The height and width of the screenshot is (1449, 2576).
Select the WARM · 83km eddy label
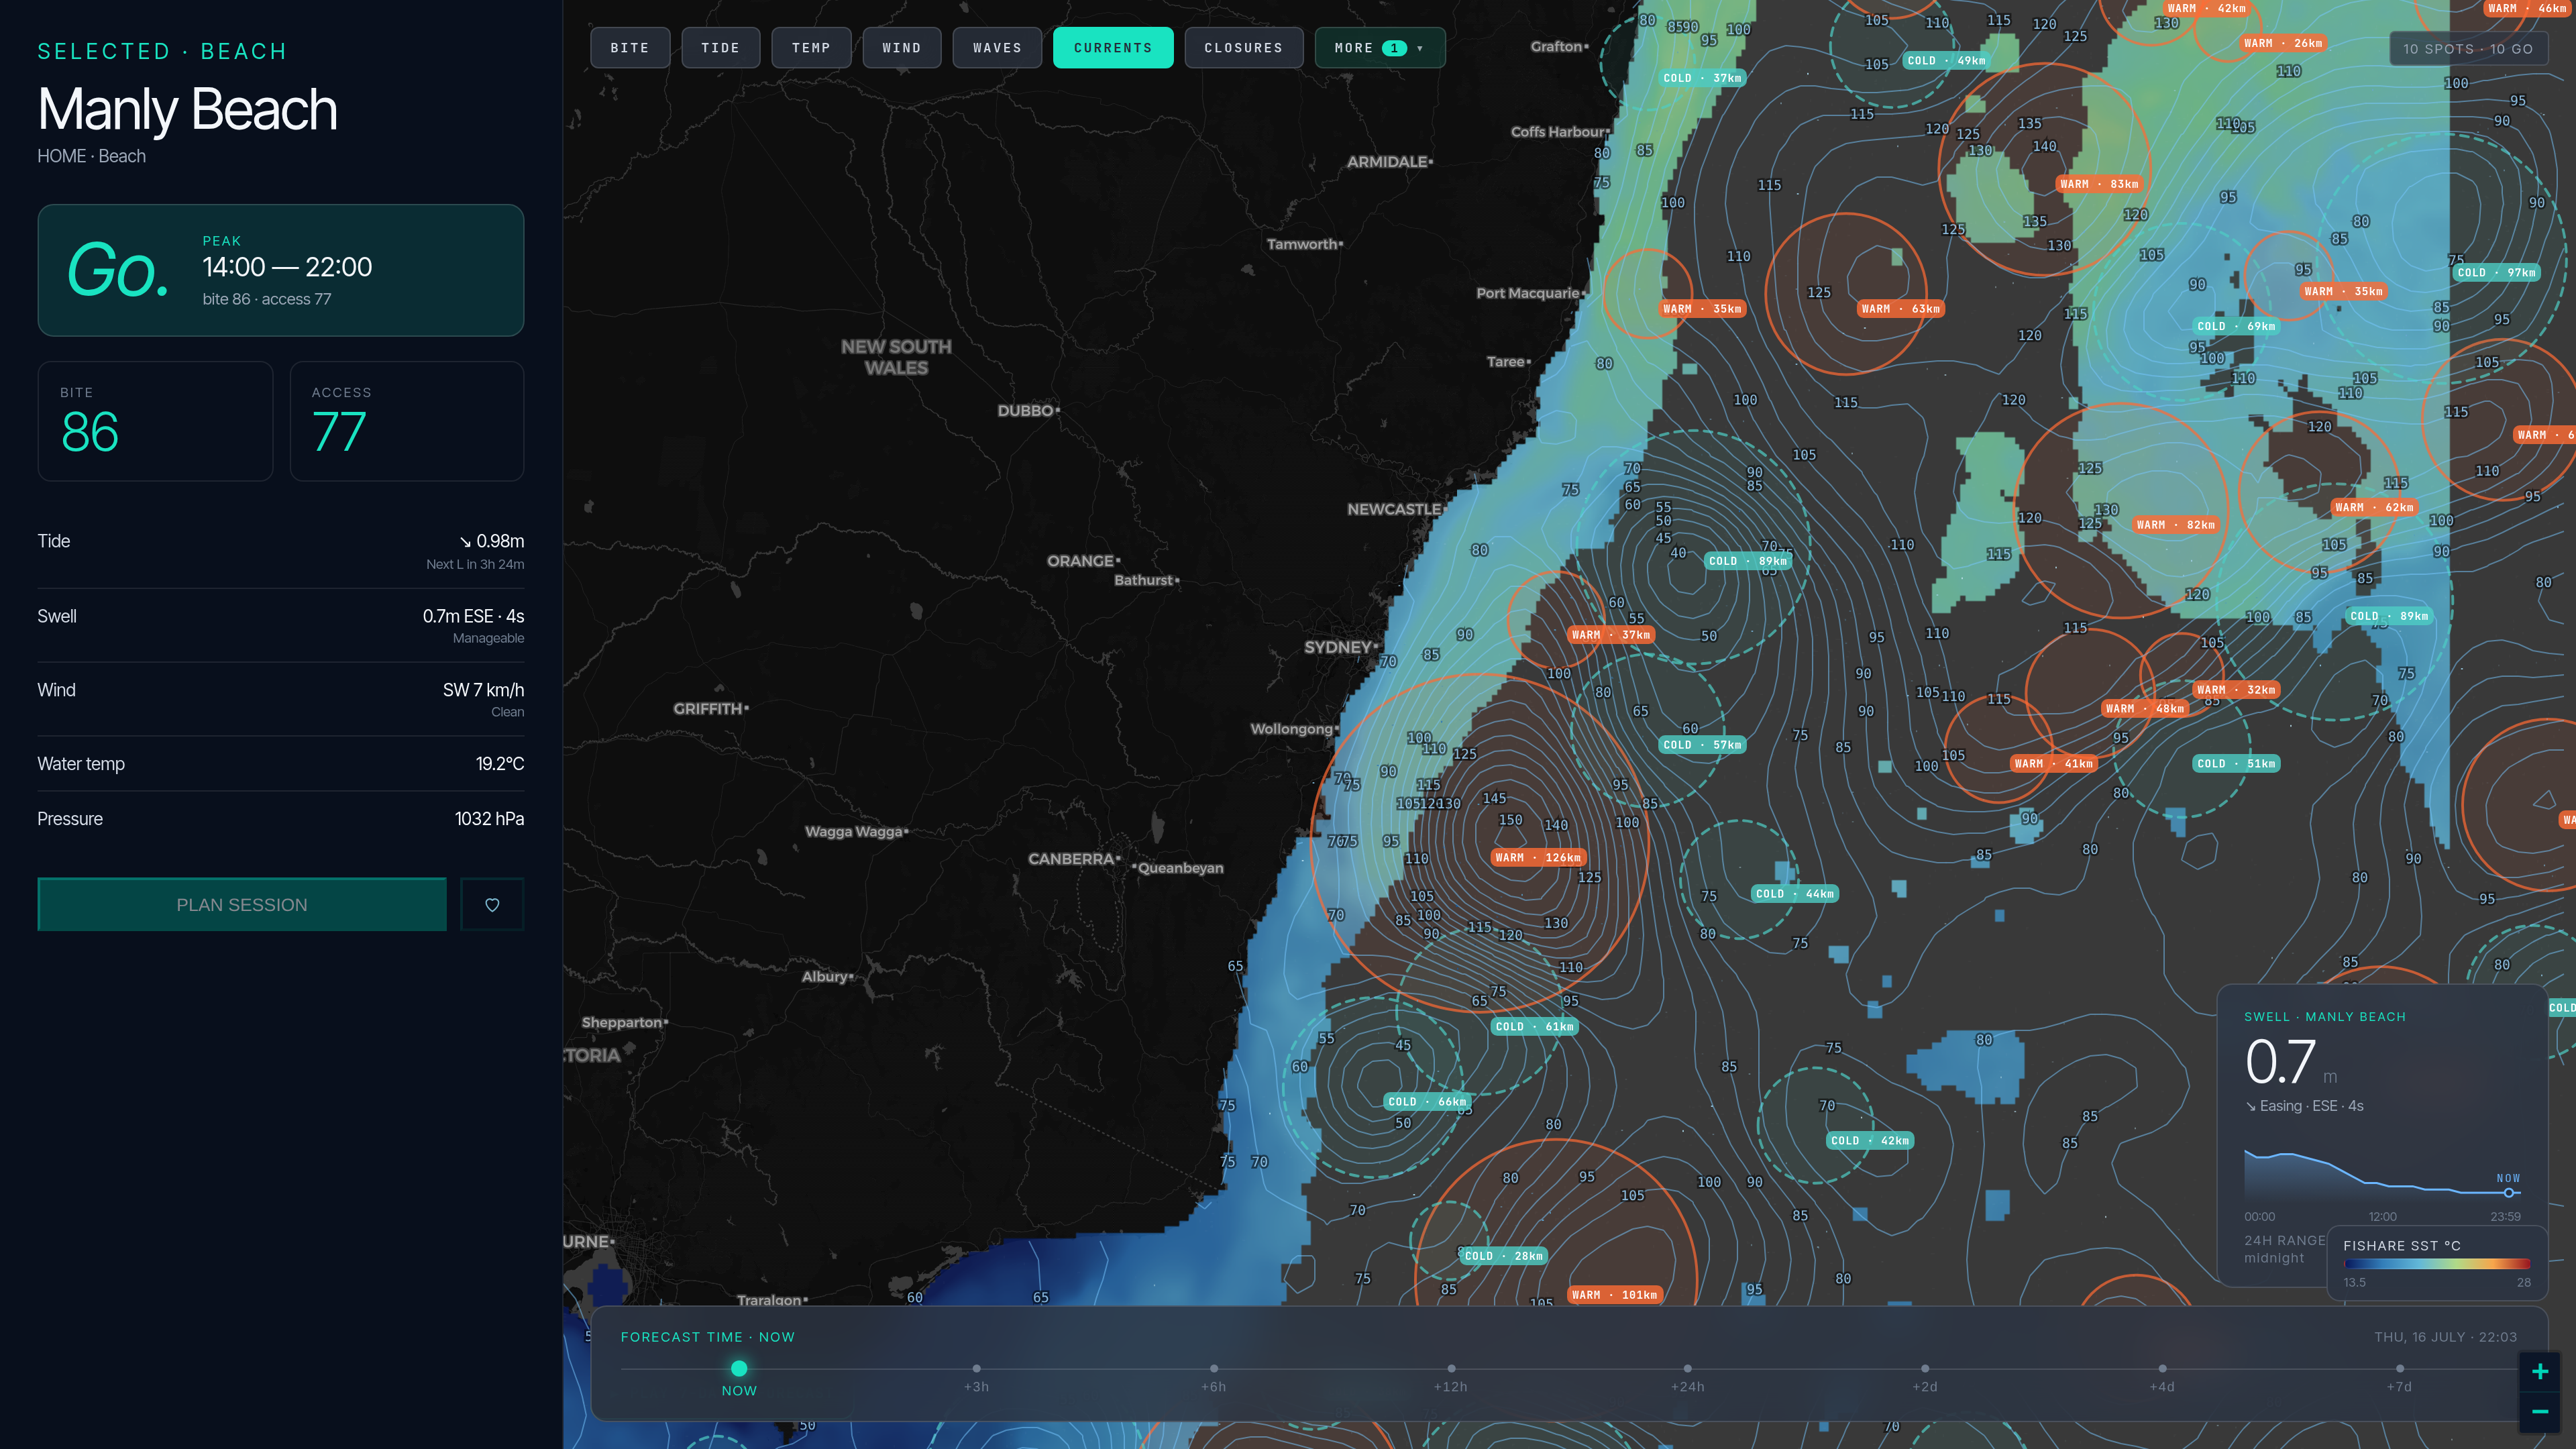(x=2100, y=184)
